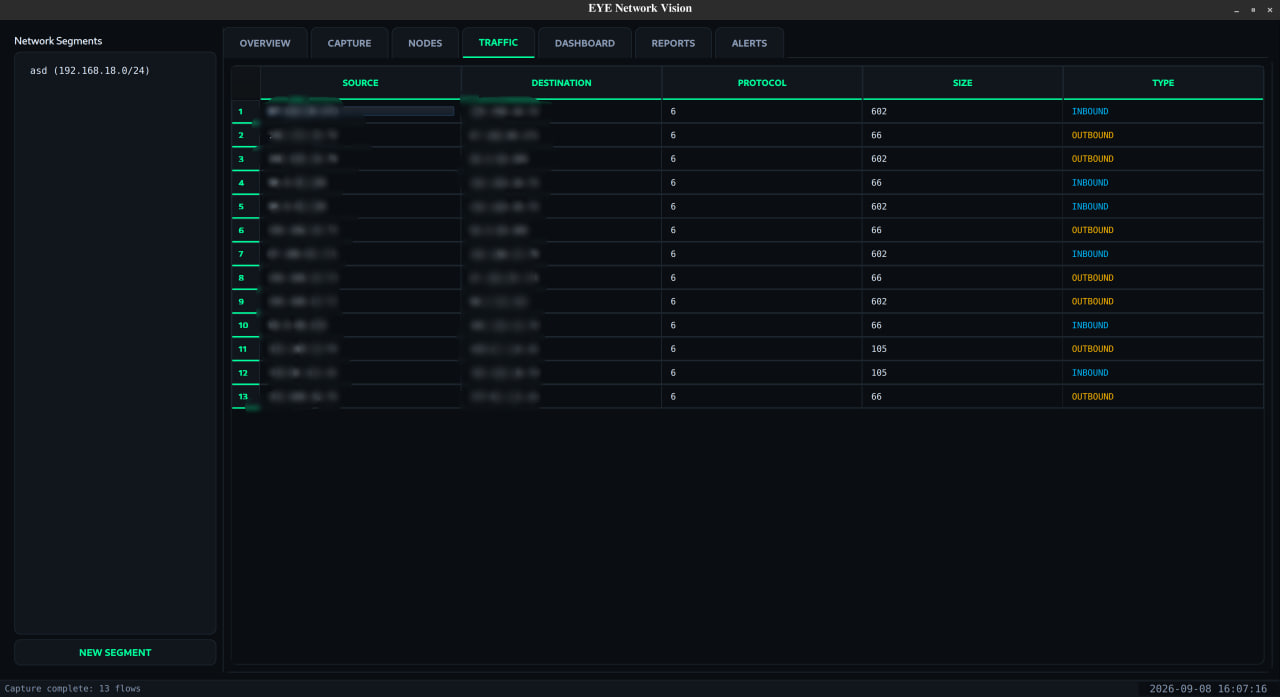
Task: Open the Capture tab
Action: 349,43
